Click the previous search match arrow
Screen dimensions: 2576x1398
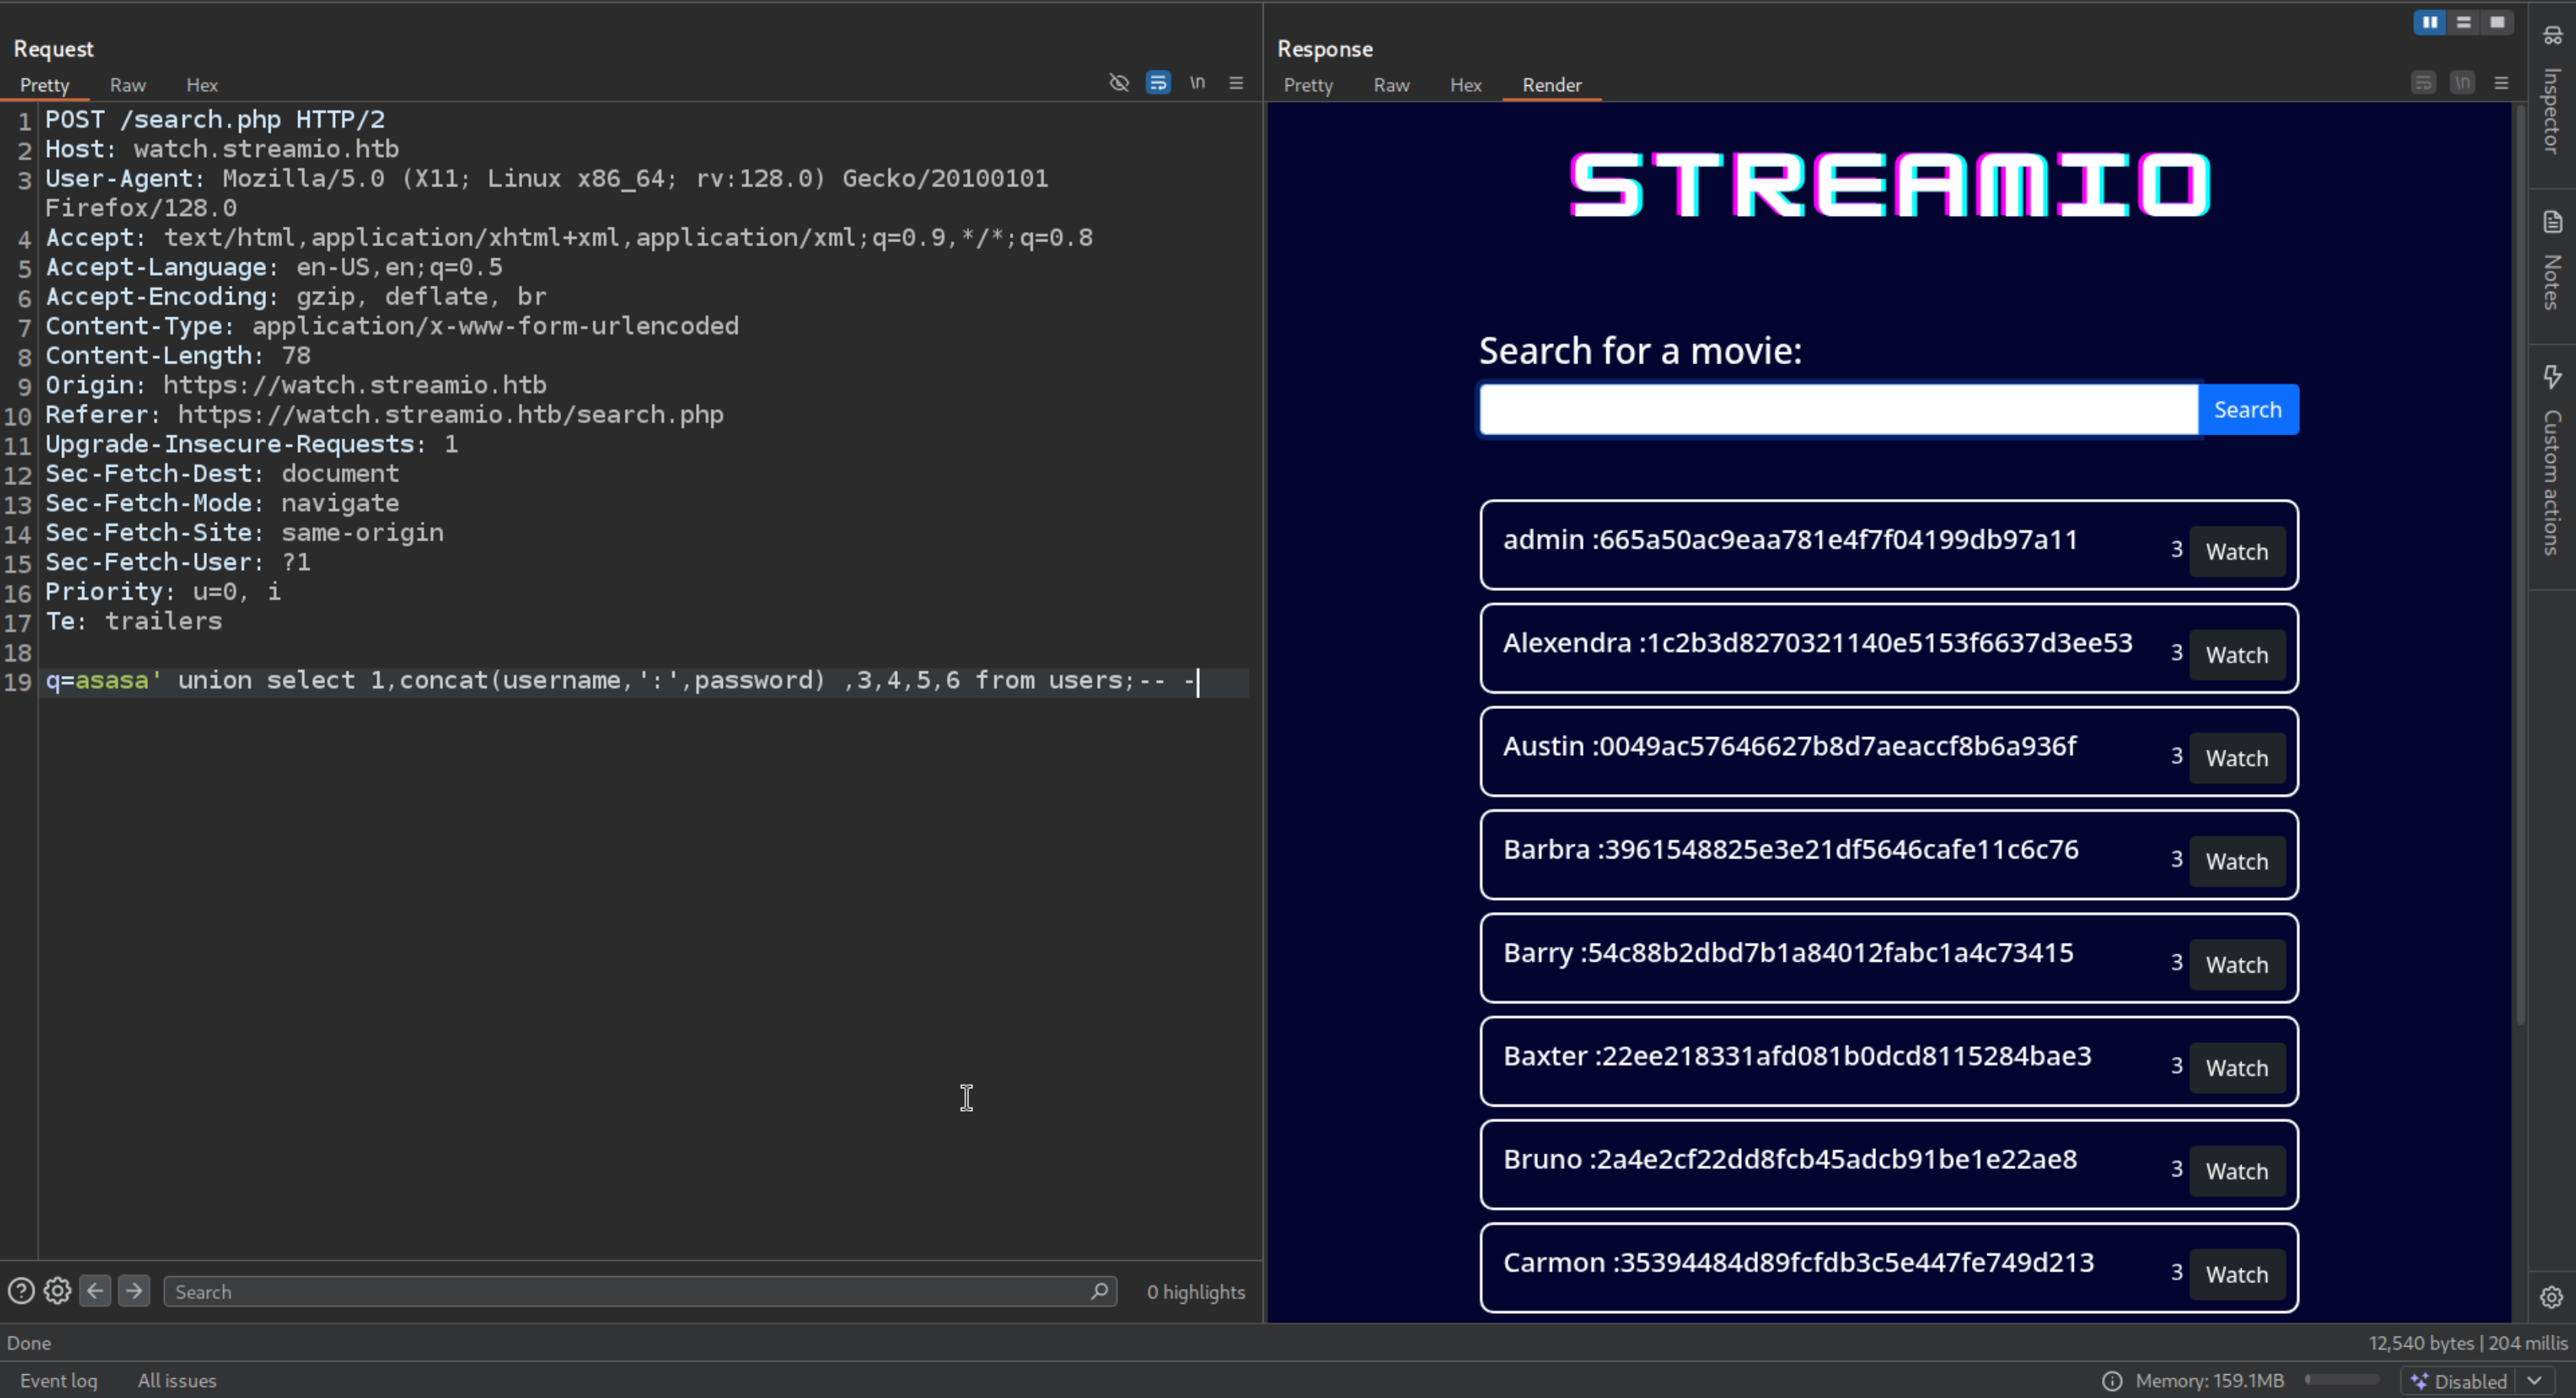tap(95, 1291)
